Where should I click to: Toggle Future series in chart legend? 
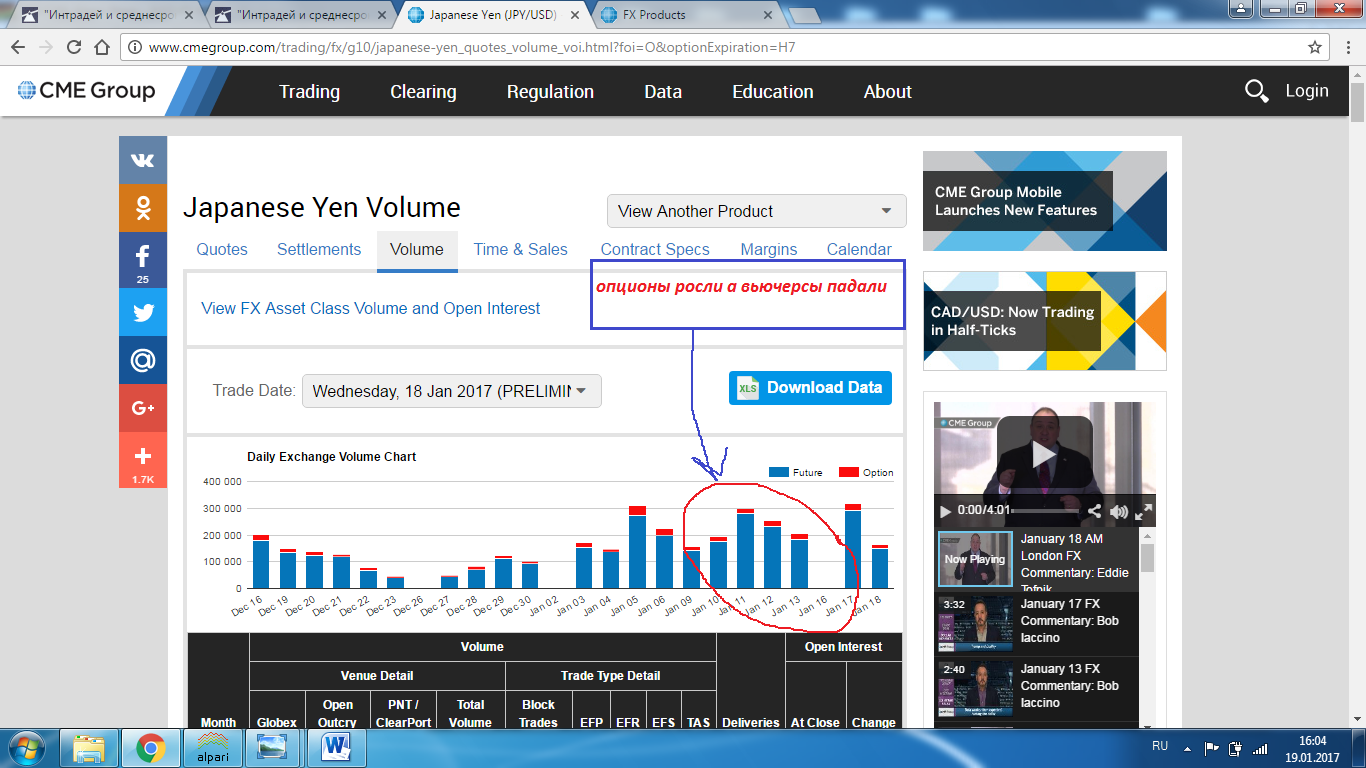click(796, 472)
